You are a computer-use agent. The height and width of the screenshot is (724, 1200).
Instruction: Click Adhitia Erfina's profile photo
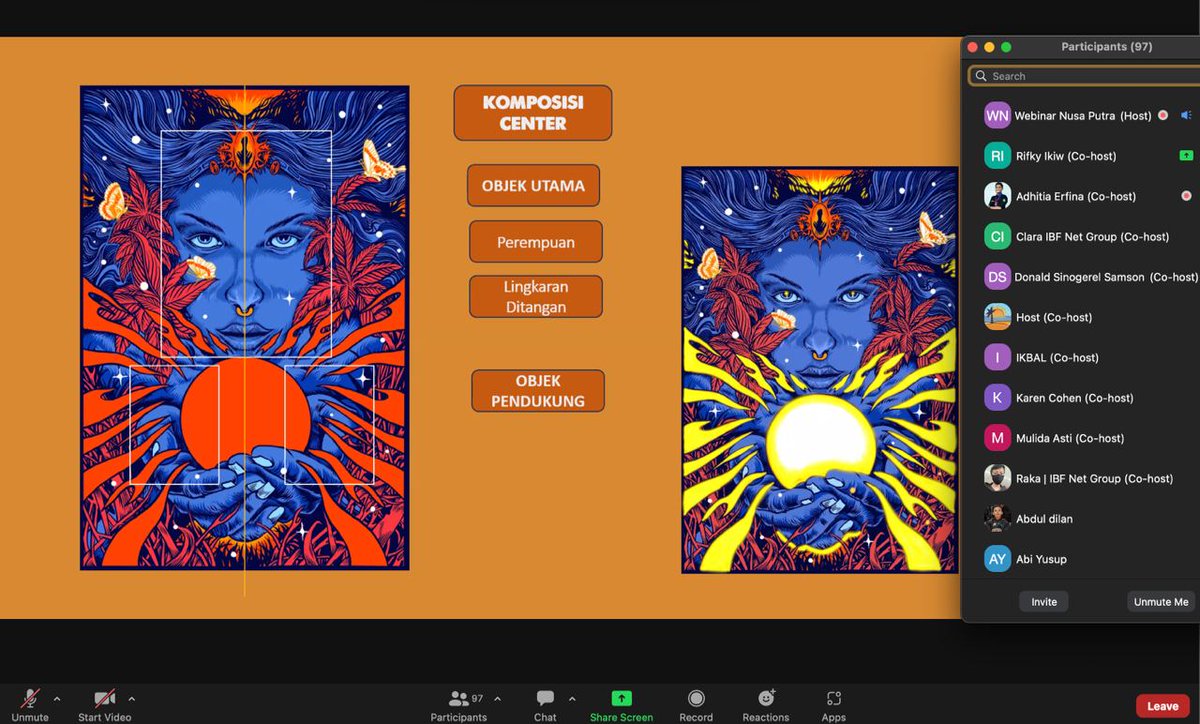997,196
